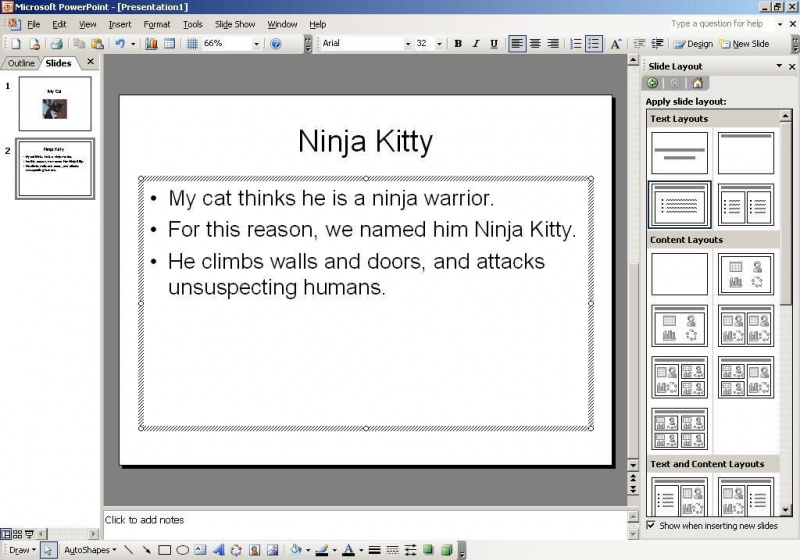
Task: Toggle Align Left for the text
Action: tap(517, 44)
